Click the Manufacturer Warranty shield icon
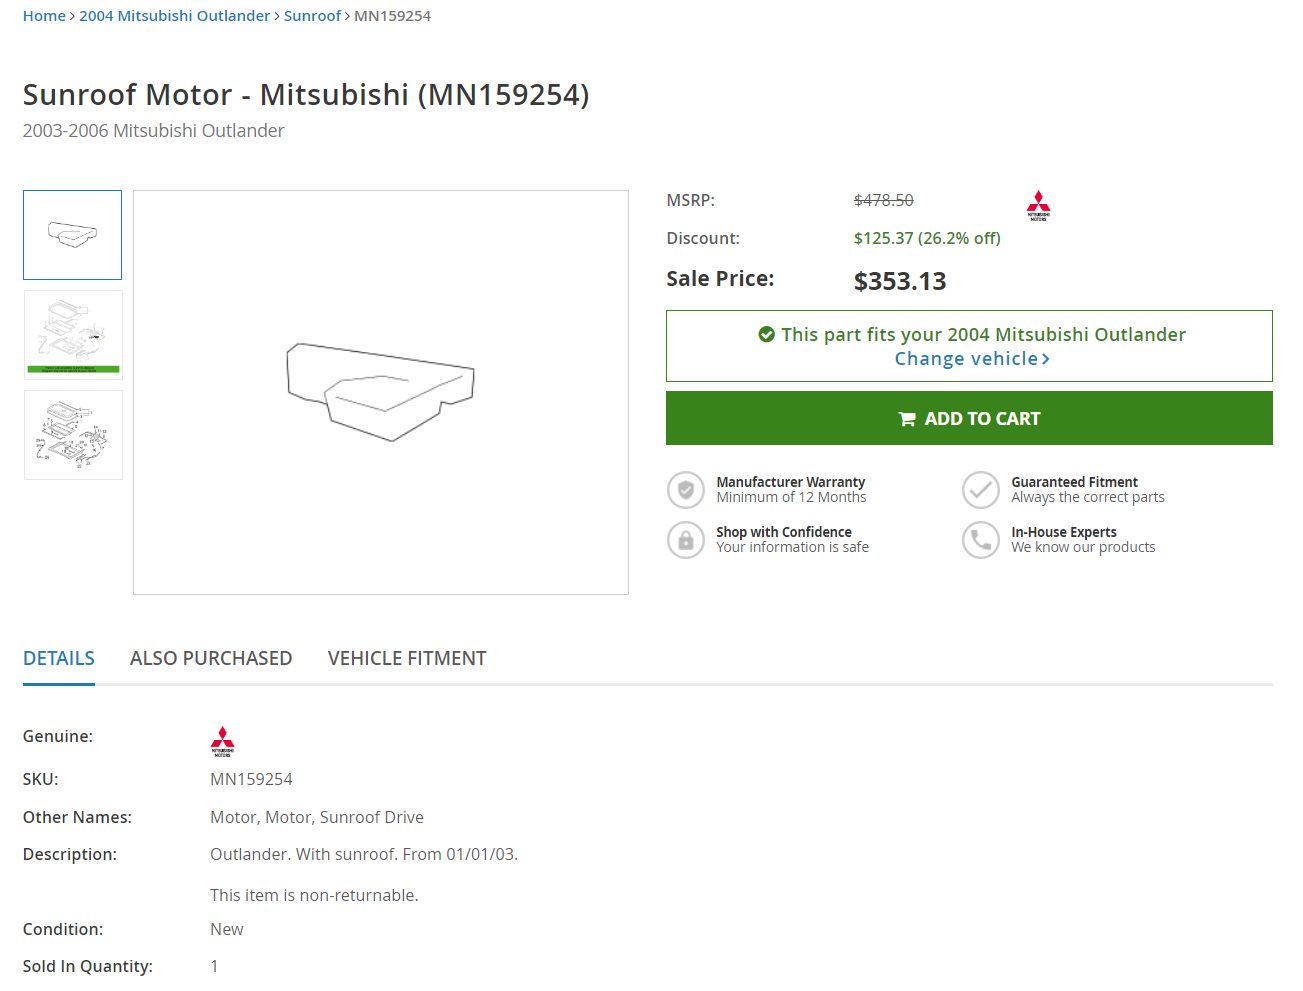Screen dimensions: 1303x991 coord(686,490)
